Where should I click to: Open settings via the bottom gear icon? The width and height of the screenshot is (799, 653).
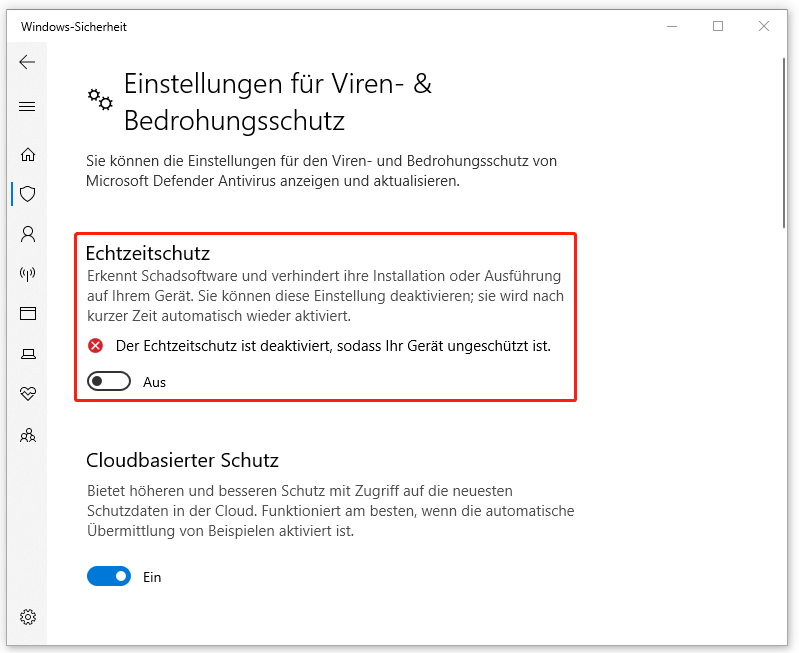27,616
